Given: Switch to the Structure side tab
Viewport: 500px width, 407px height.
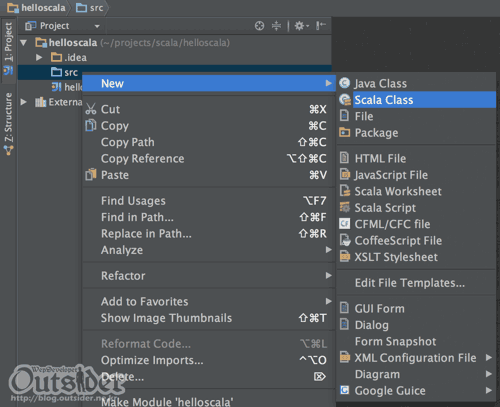Looking at the screenshot, I should pyautogui.click(x=8, y=123).
